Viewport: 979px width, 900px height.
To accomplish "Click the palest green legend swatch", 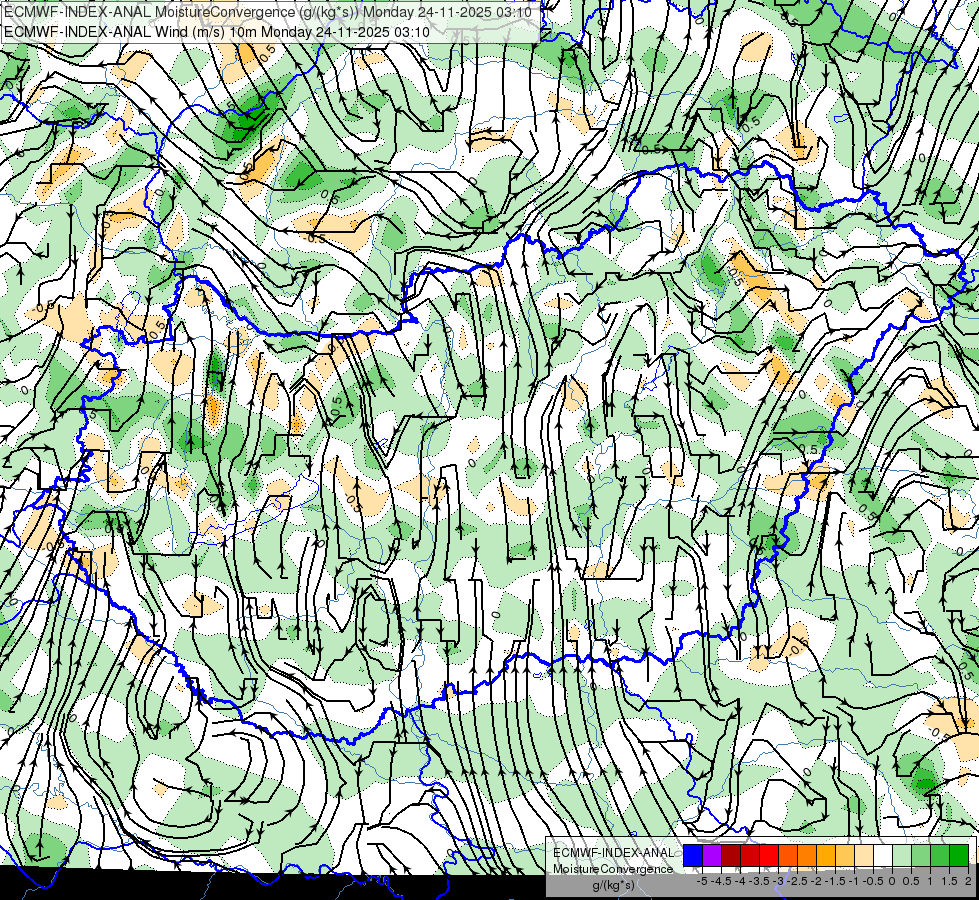I will pyautogui.click(x=902, y=855).
